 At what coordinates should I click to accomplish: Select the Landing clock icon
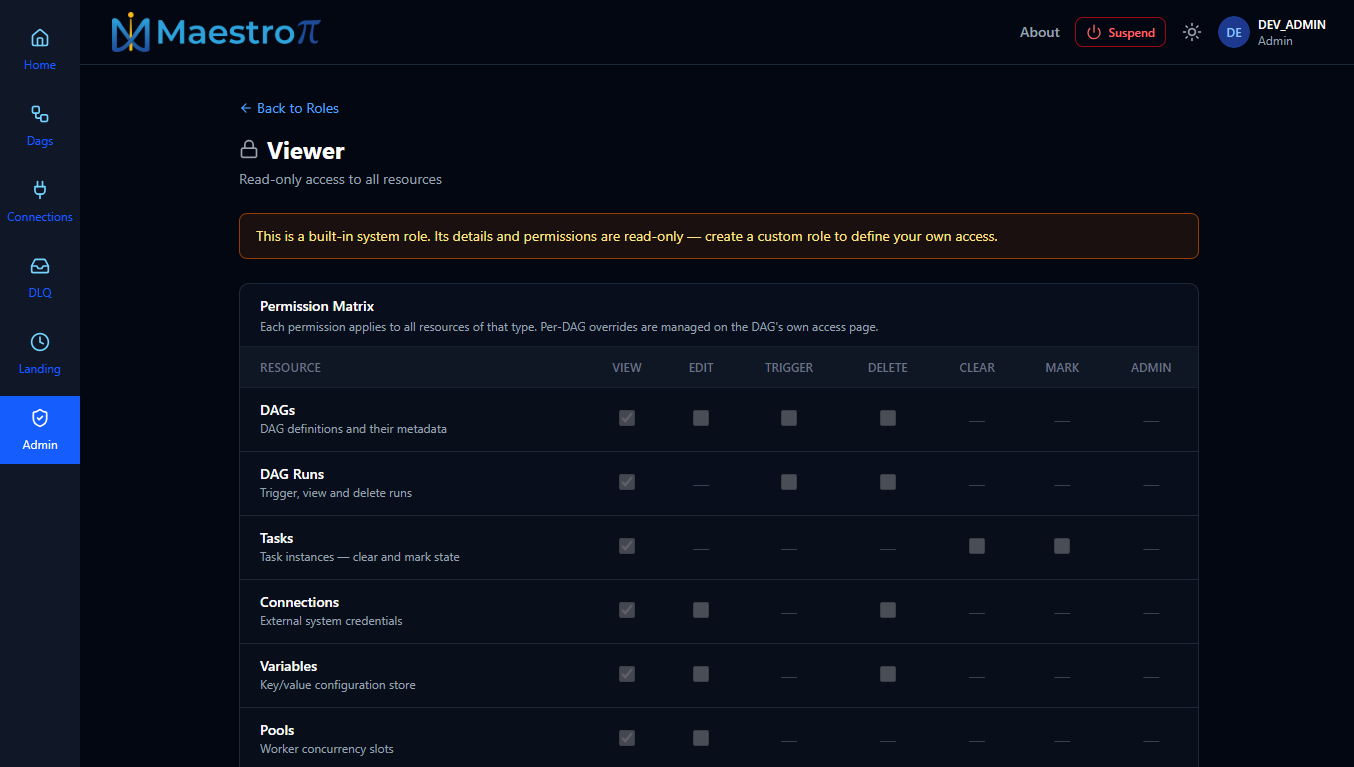[x=40, y=342]
